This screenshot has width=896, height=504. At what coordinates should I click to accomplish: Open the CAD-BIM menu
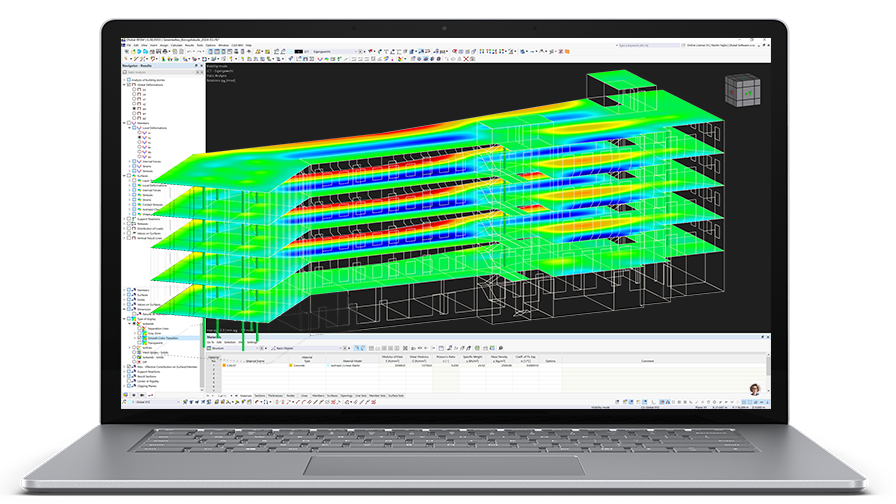237,45
